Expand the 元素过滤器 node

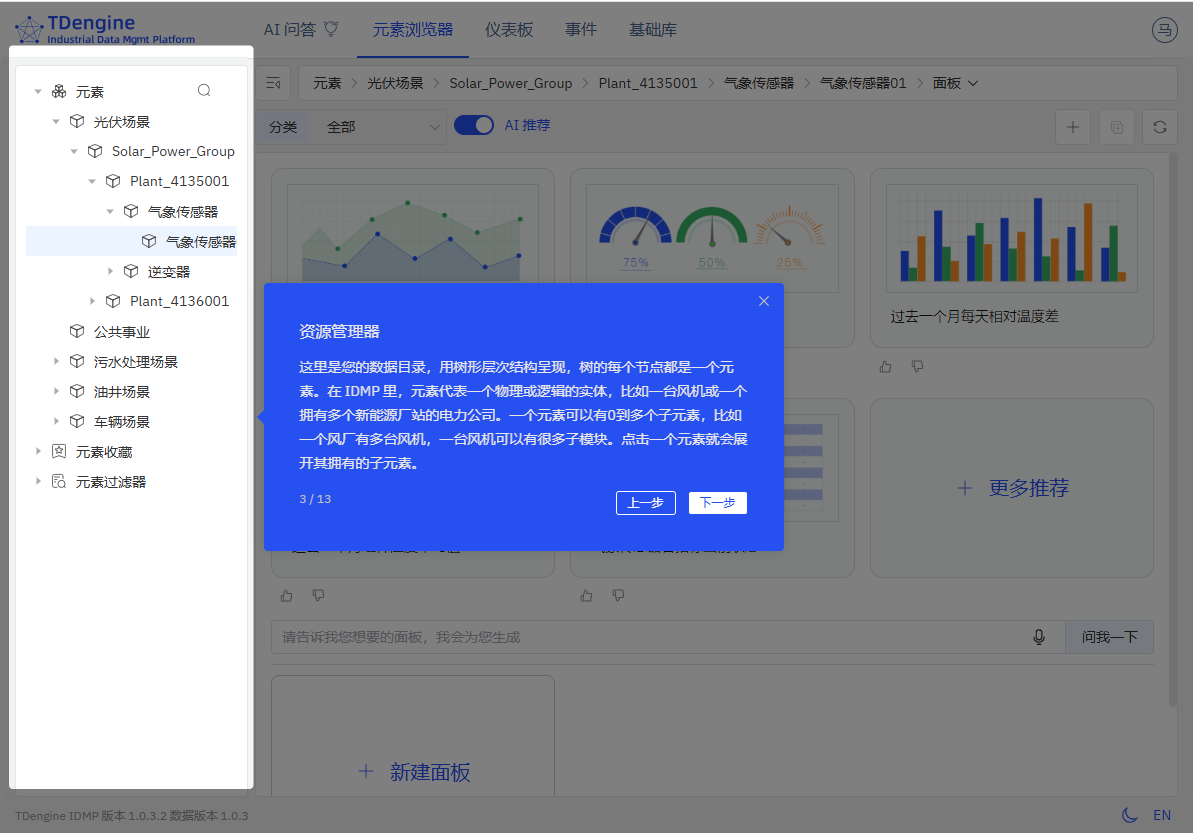pyautogui.click(x=38, y=482)
